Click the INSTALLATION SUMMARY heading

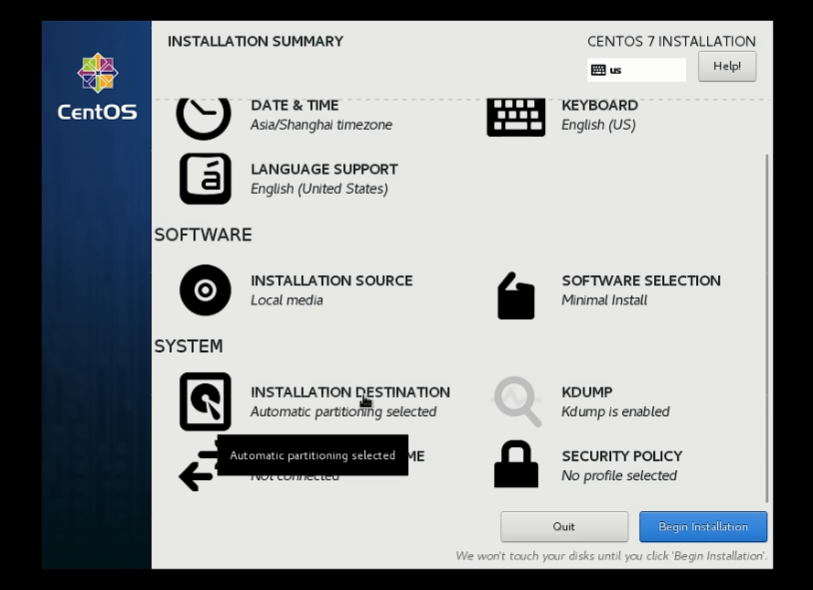[256, 41]
